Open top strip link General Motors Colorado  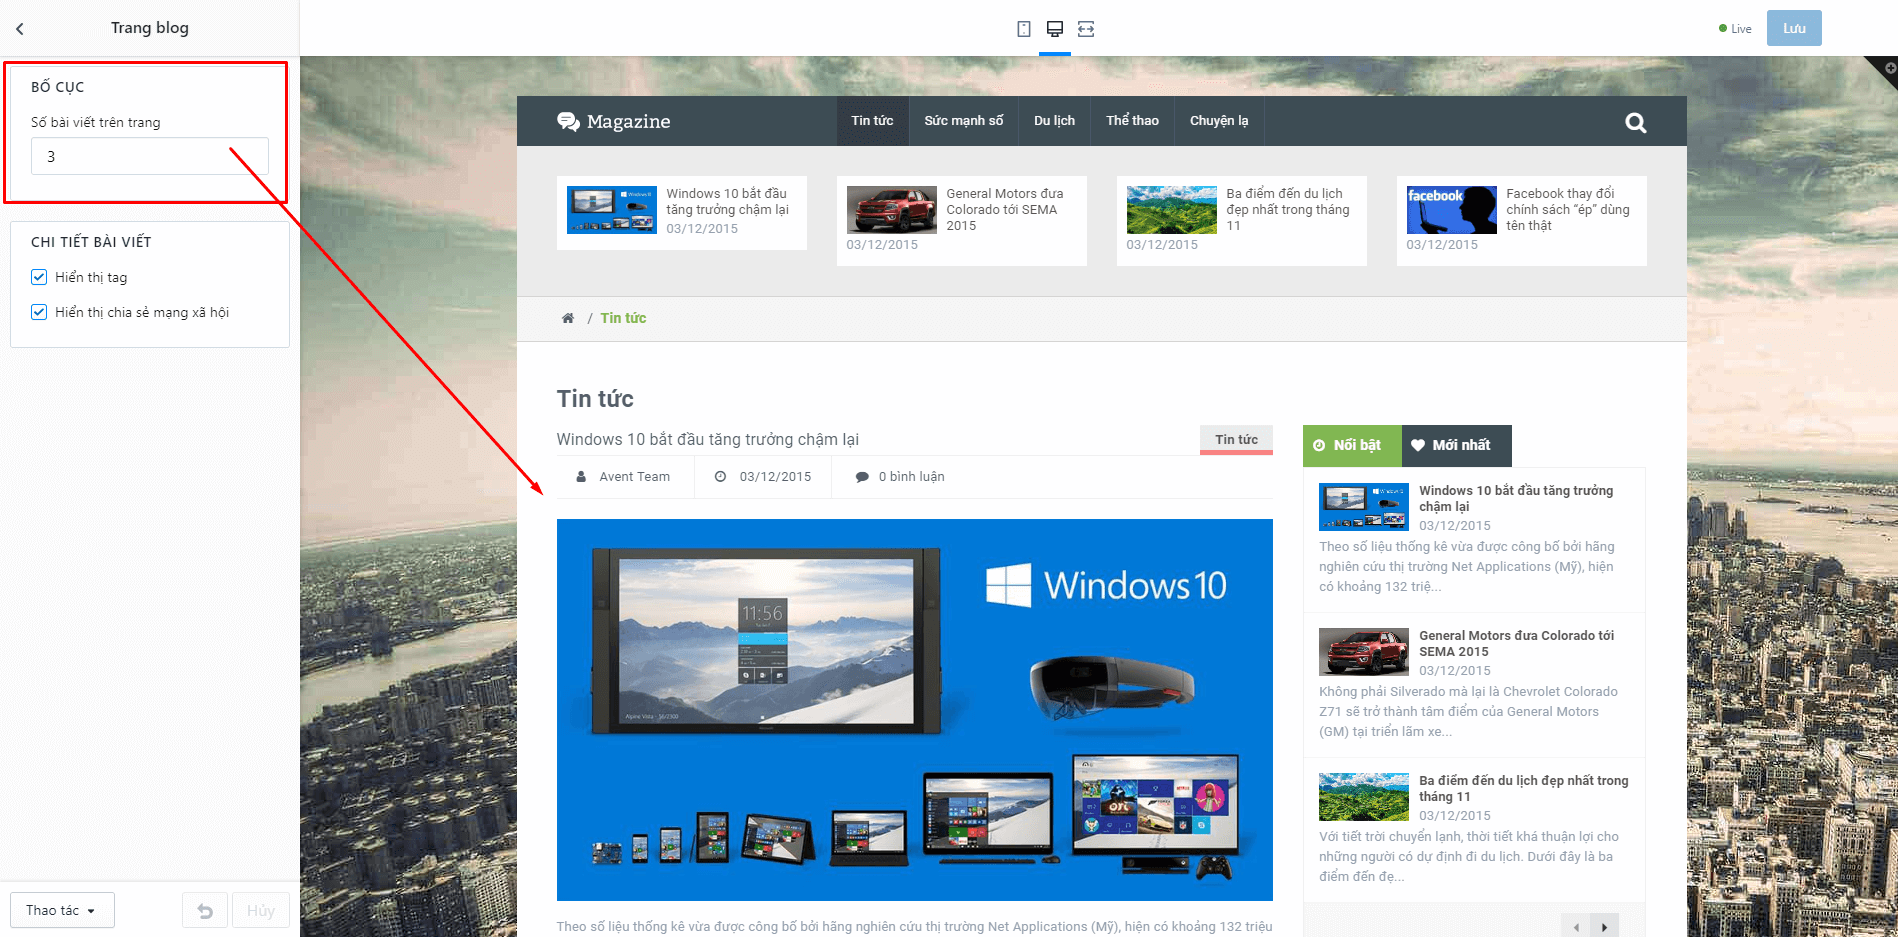(1004, 210)
